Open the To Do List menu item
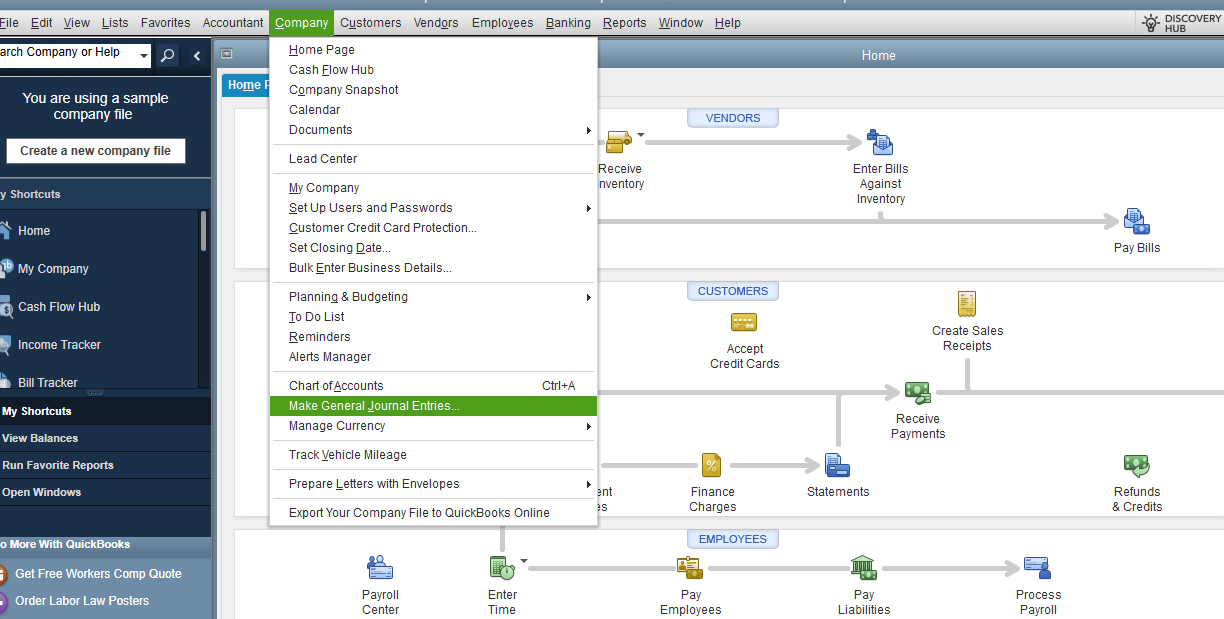 pos(433,317)
